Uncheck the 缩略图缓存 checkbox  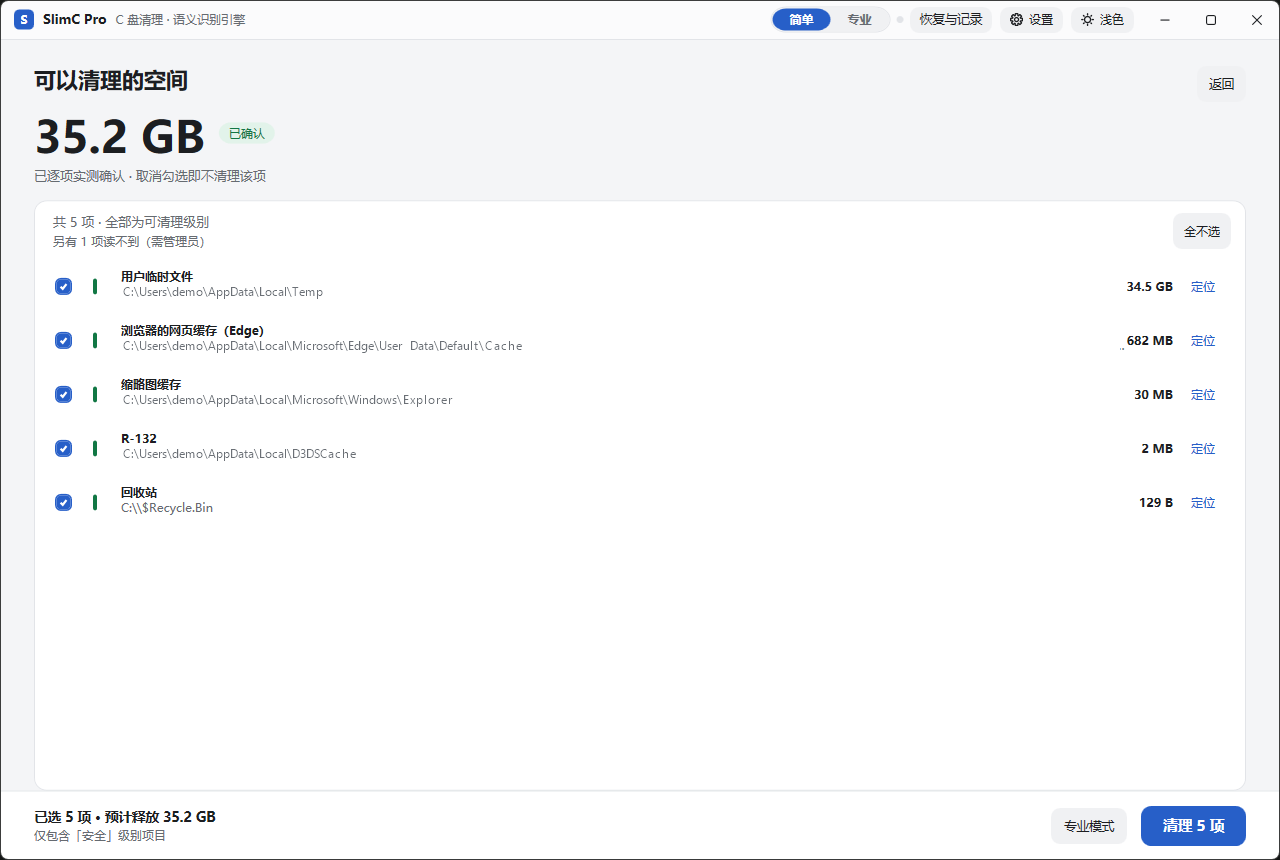click(63, 395)
